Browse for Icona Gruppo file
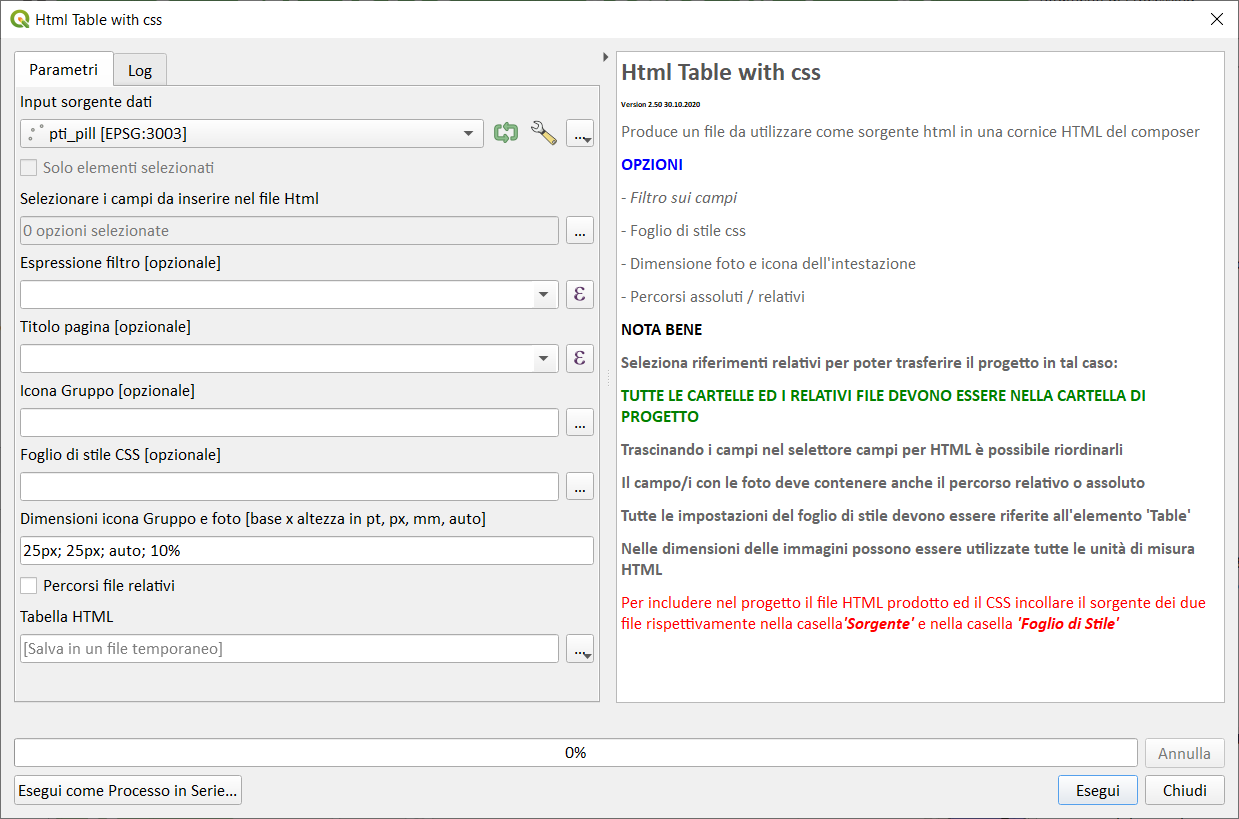 (580, 422)
